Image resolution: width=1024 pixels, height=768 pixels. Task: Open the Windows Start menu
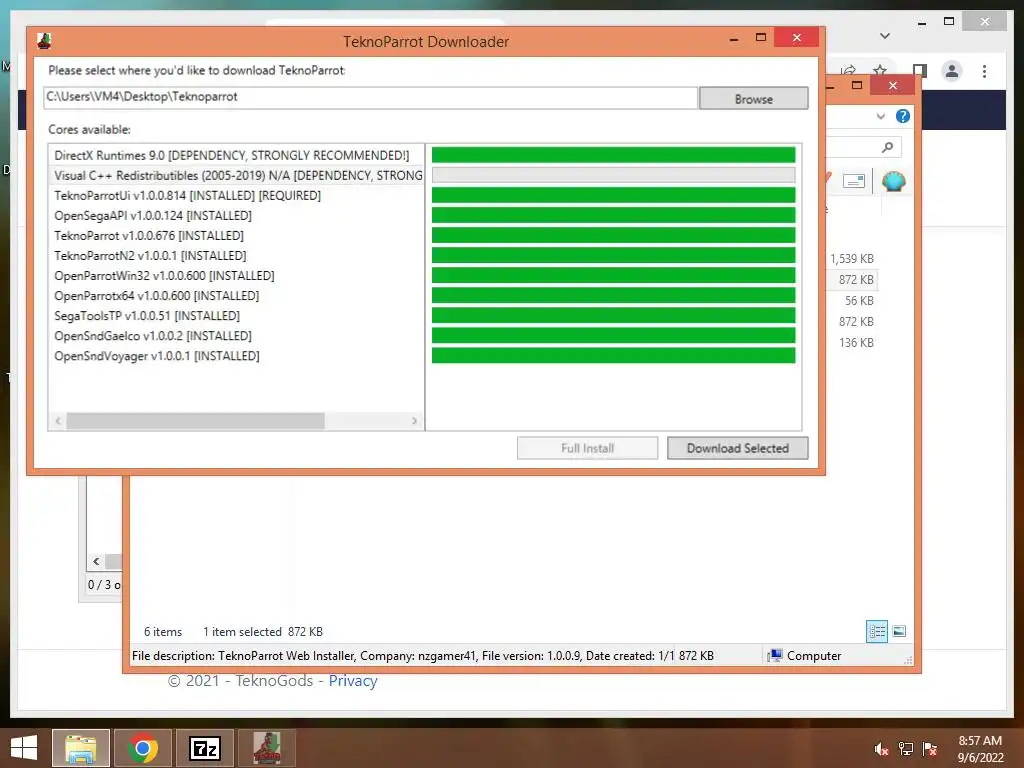(x=24, y=748)
